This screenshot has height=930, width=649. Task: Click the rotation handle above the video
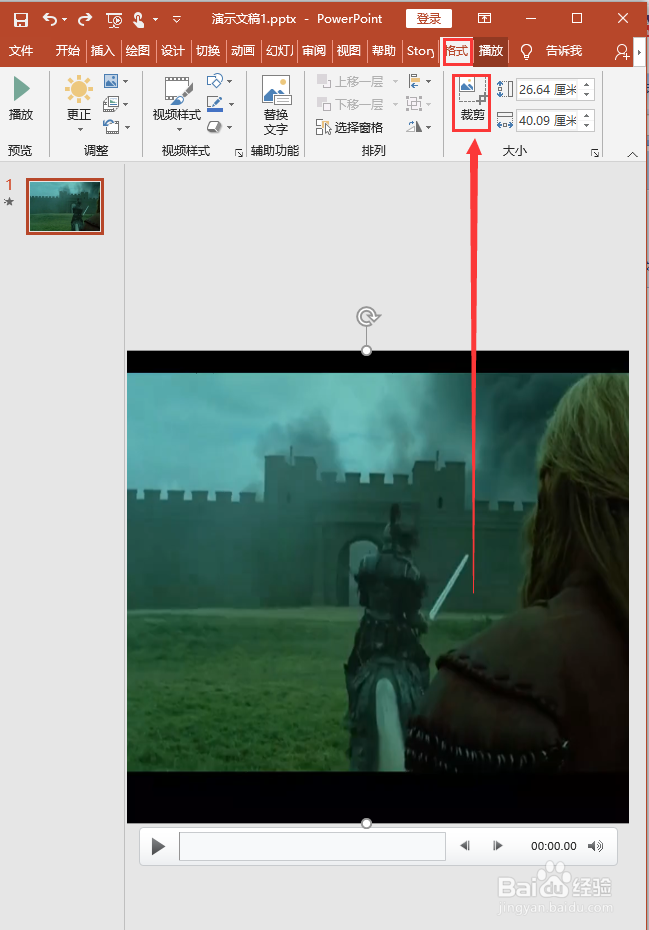pos(368,316)
